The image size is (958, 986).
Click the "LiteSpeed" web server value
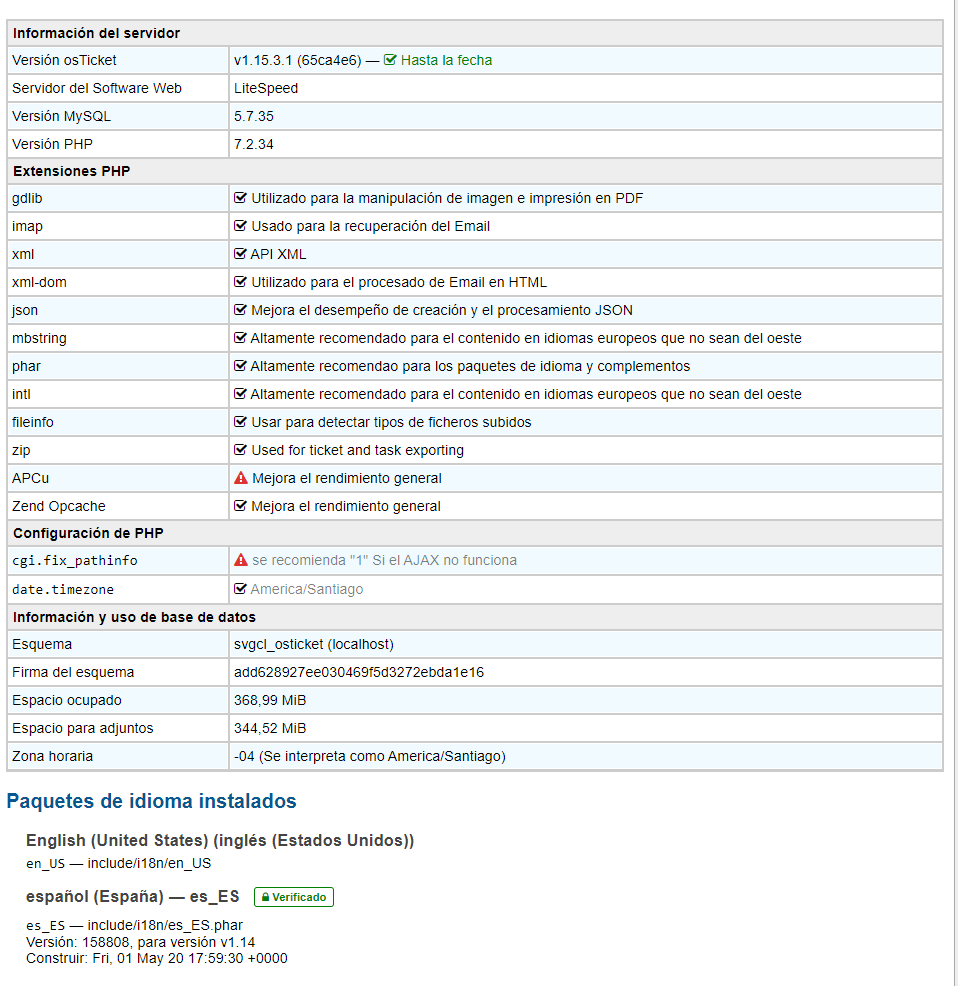click(266, 88)
